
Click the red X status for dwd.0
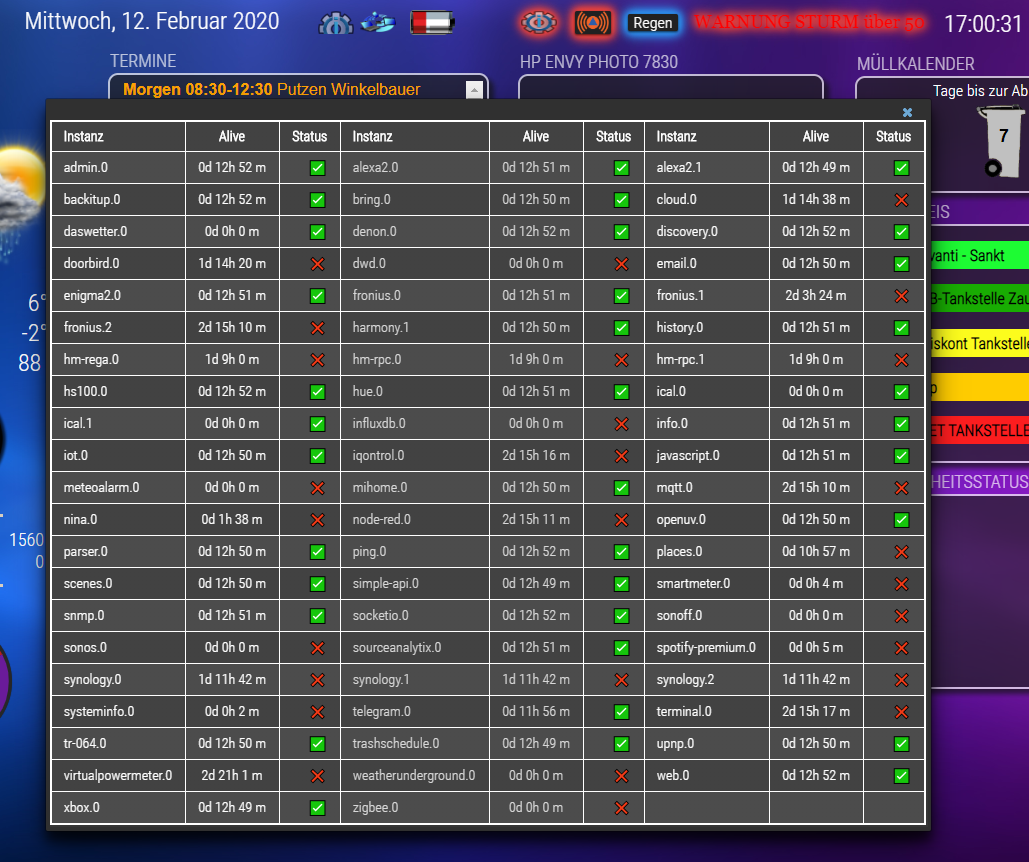click(621, 264)
